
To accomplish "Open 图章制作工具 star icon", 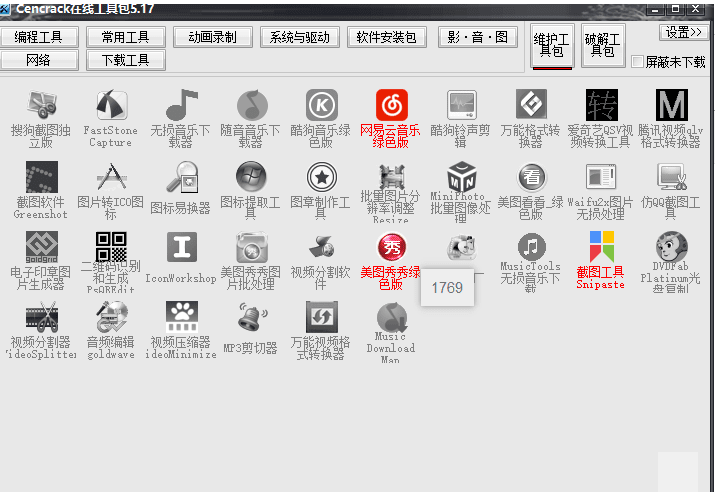I will (x=322, y=176).
